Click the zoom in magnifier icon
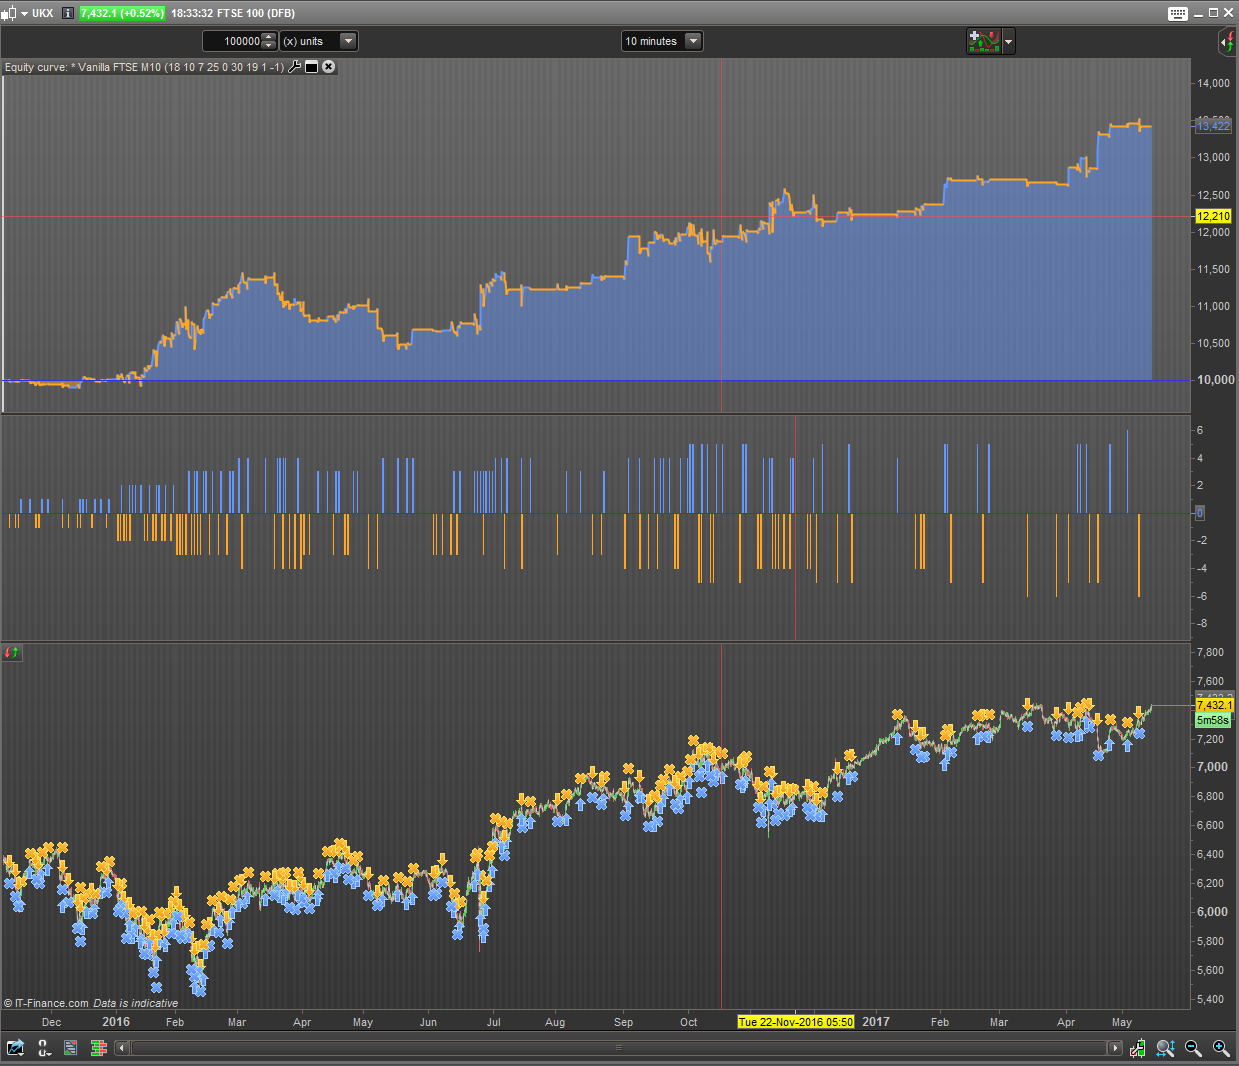Image resolution: width=1239 pixels, height=1066 pixels. pyautogui.click(x=1221, y=1048)
